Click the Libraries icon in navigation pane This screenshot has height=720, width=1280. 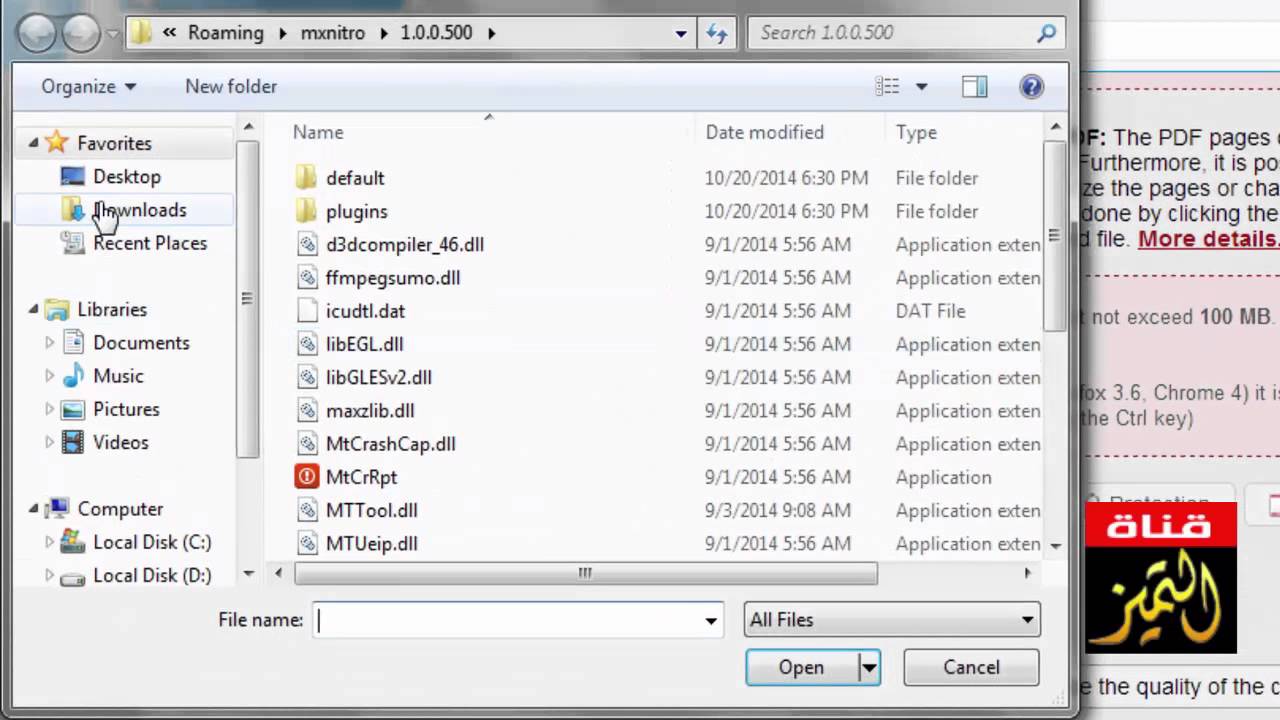pyautogui.click(x=57, y=309)
